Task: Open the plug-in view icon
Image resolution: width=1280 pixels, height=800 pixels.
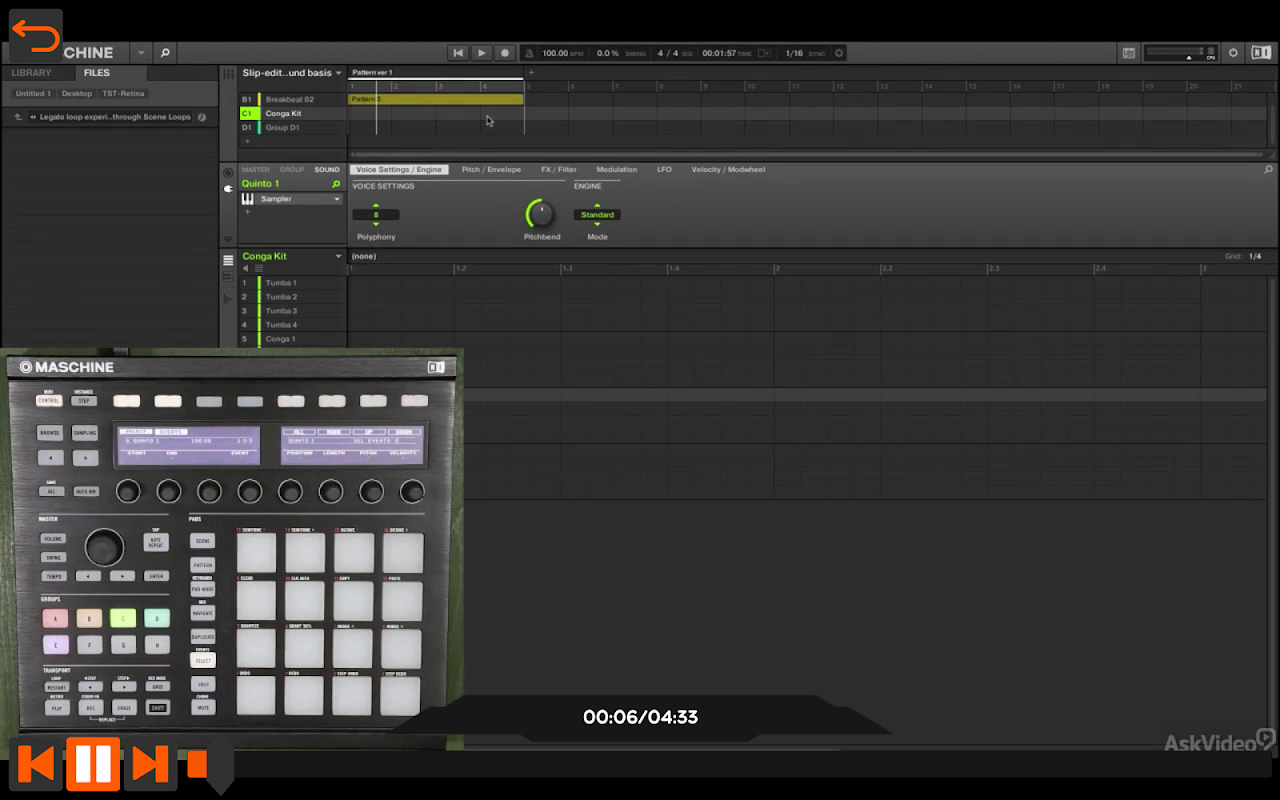Action: 228,188
